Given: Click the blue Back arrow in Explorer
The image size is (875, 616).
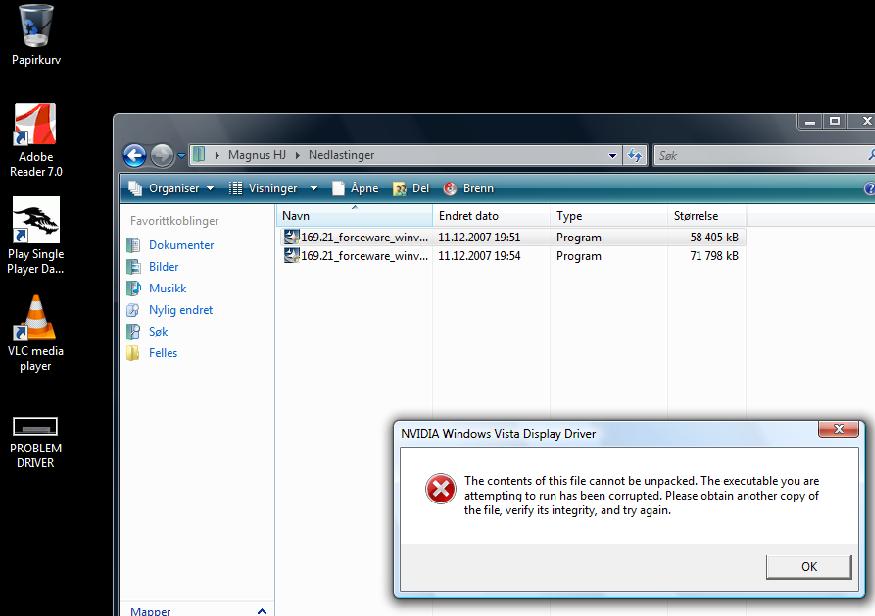Looking at the screenshot, I should click(134, 156).
